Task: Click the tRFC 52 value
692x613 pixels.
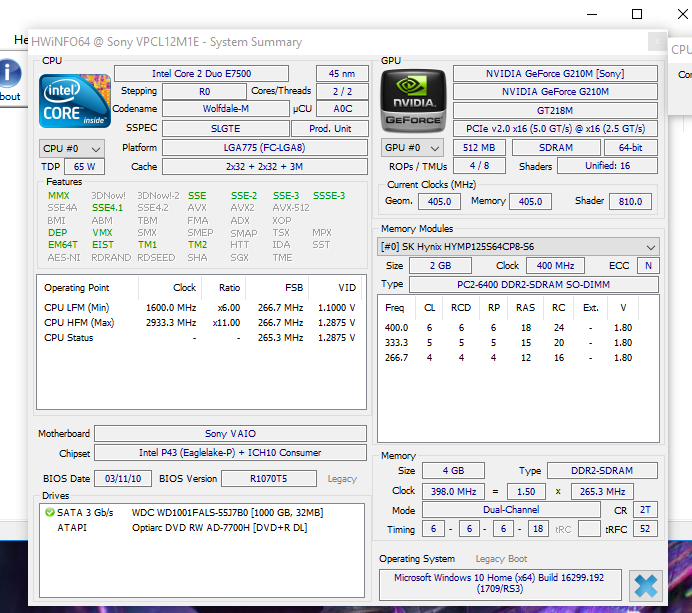Action: [645, 529]
